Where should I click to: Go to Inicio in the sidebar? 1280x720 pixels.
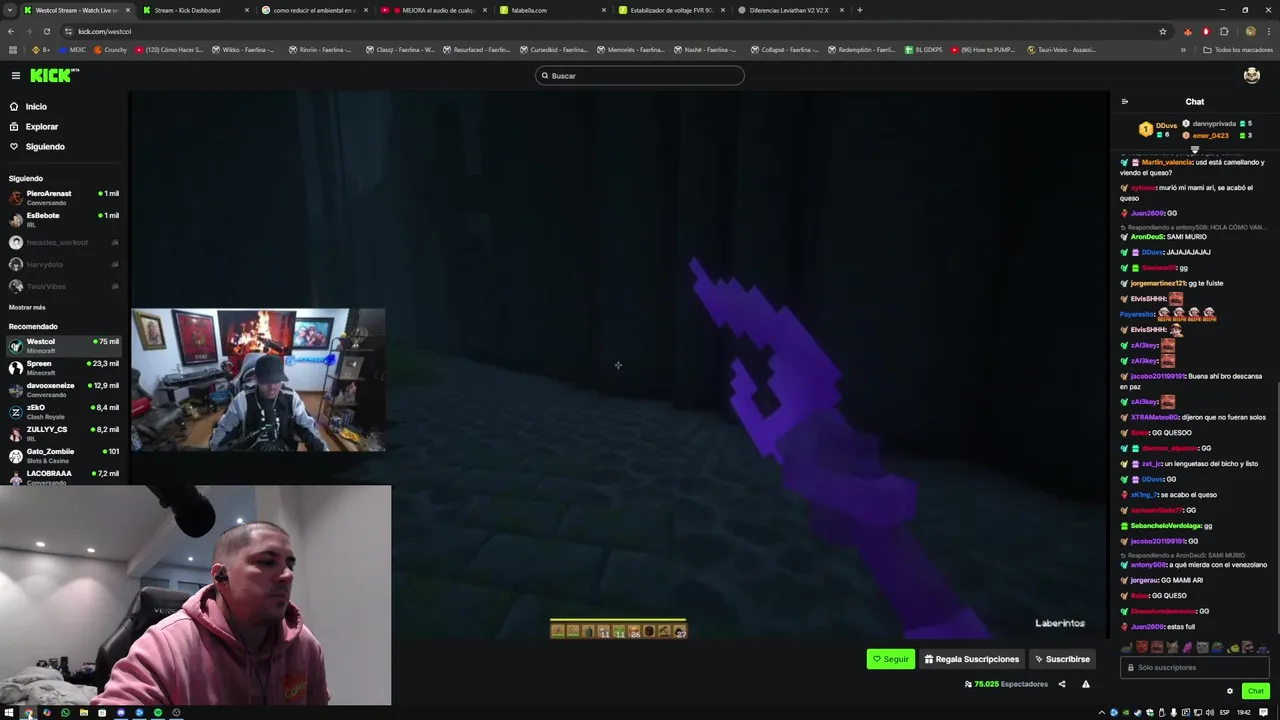(28, 107)
